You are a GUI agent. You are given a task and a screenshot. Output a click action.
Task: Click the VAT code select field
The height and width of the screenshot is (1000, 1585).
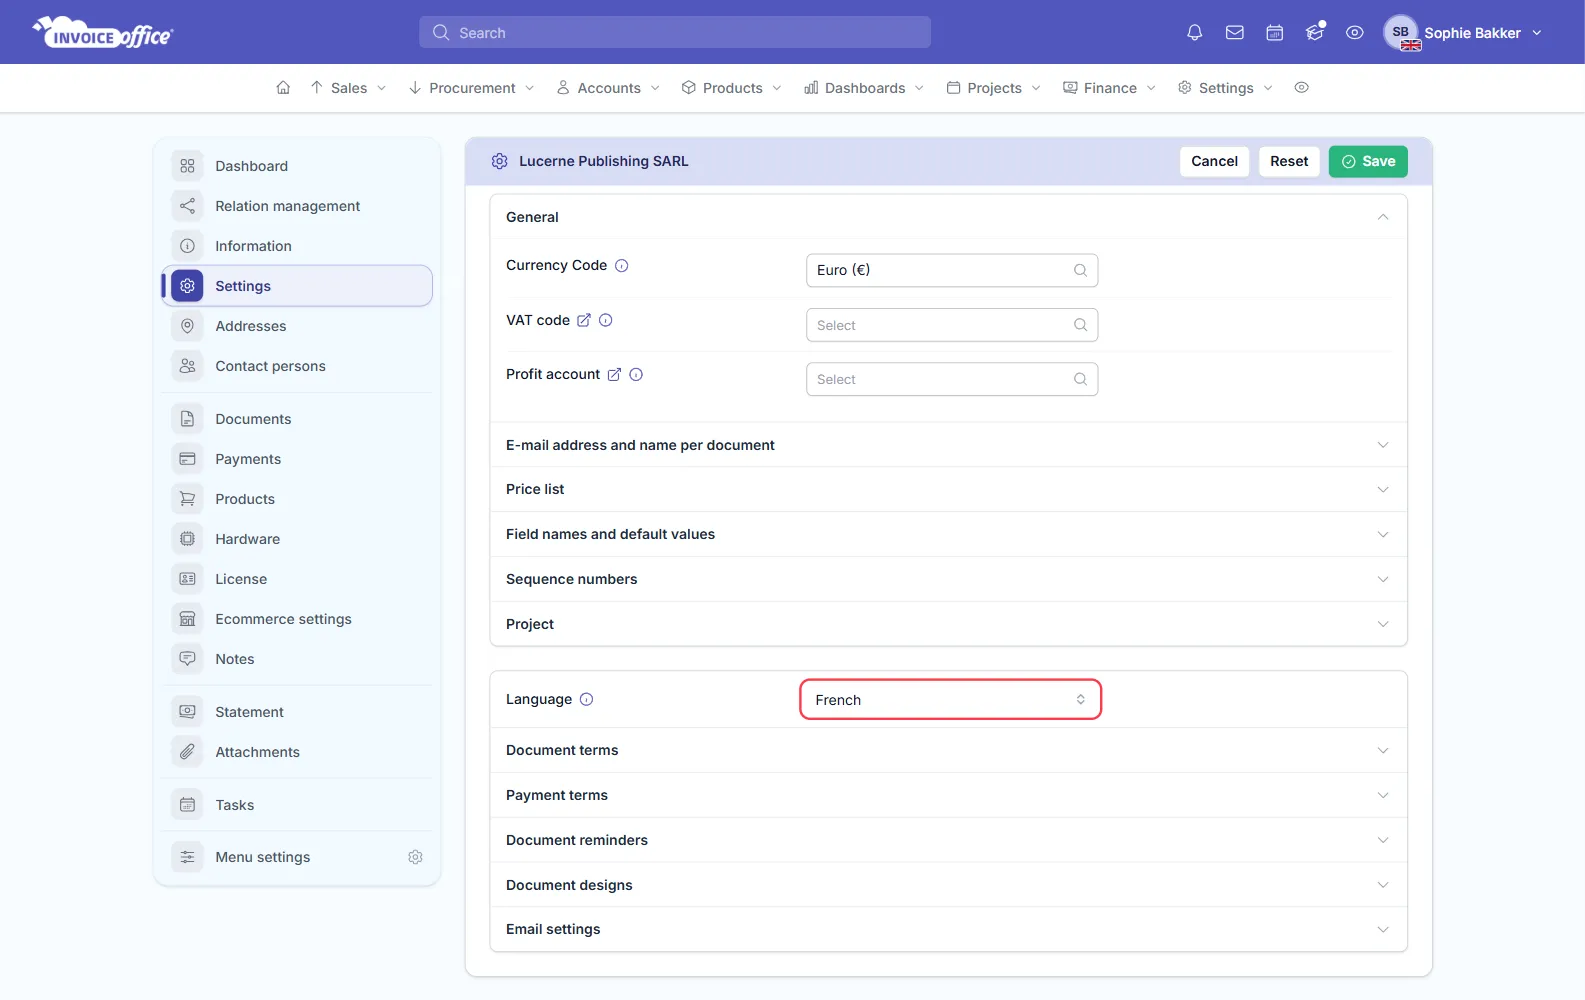point(952,325)
